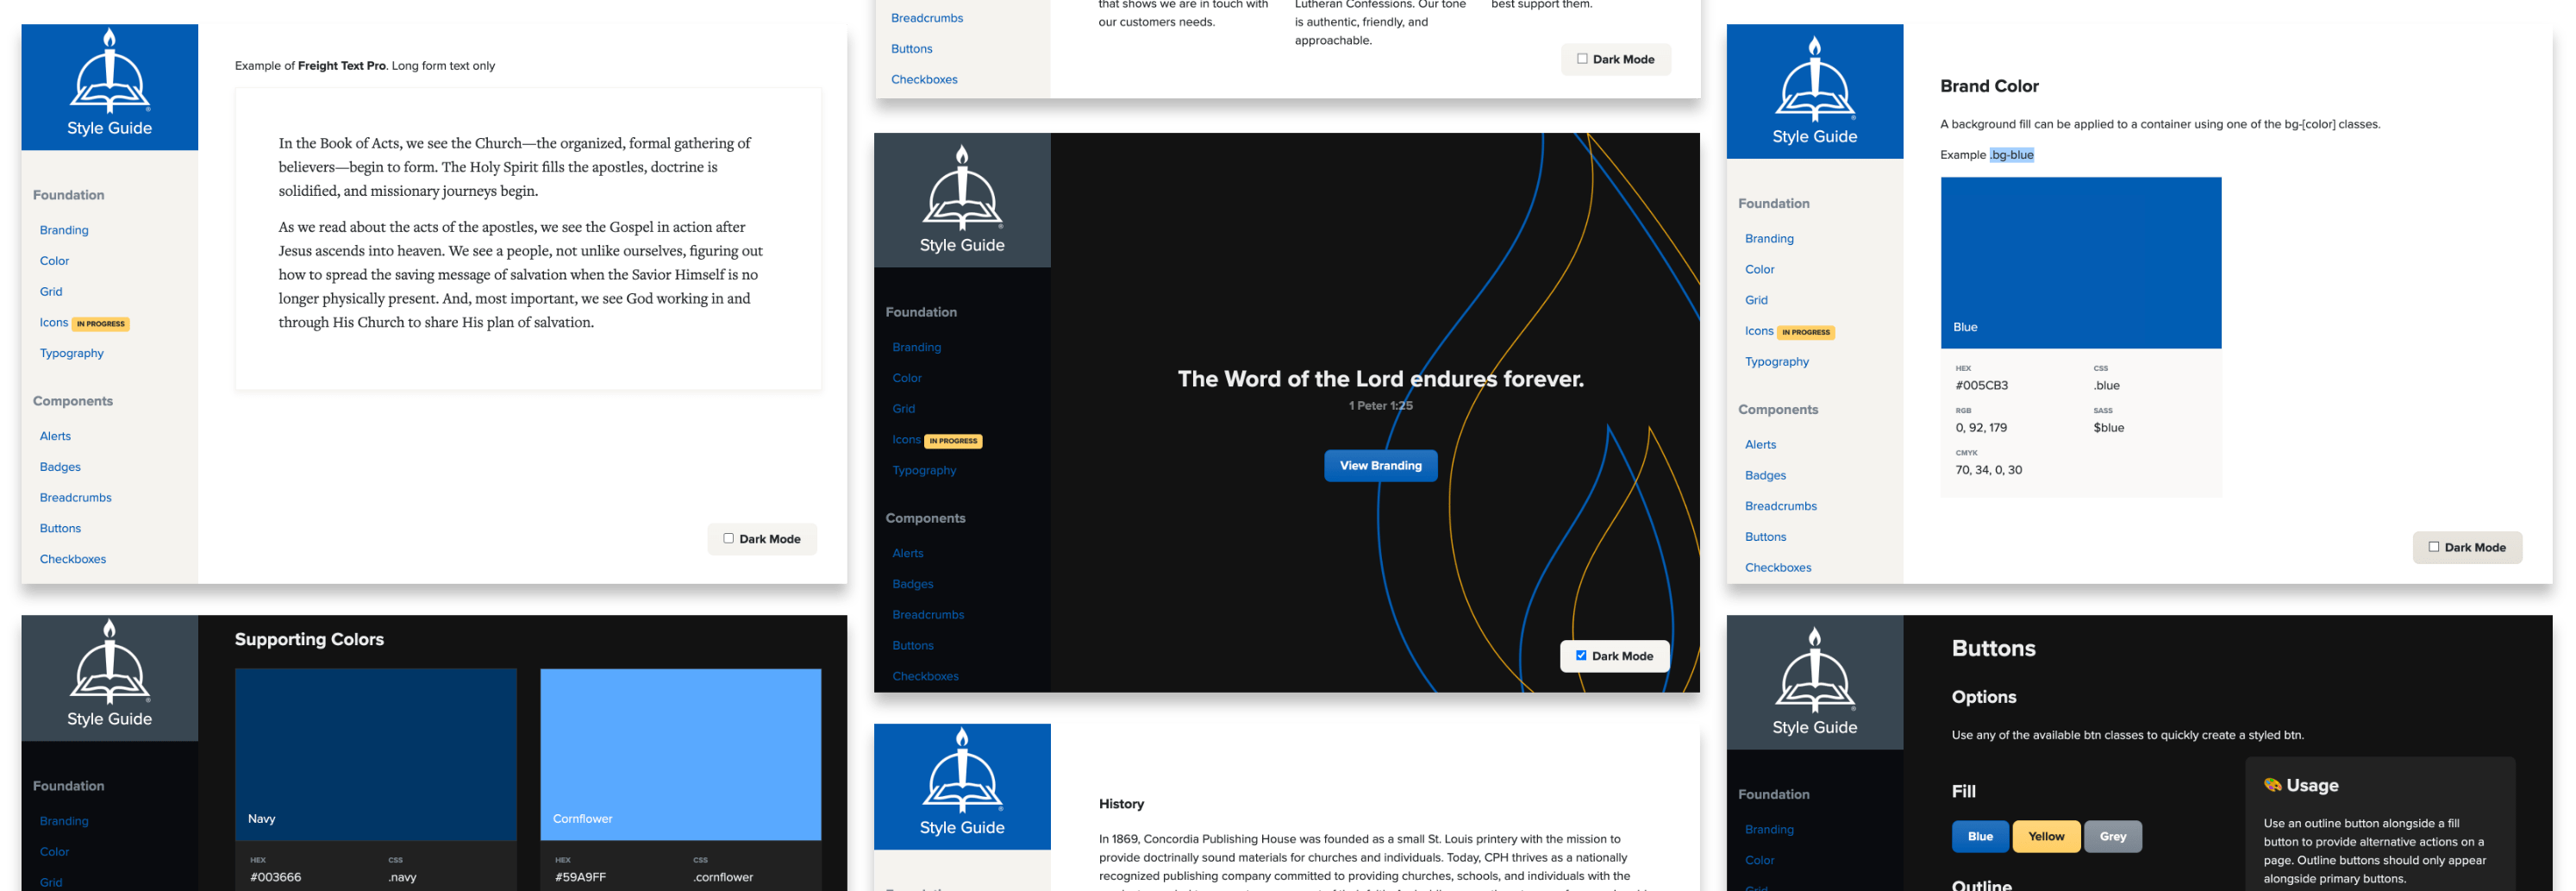Viewport: 2576px width, 891px height.
Task: Open Breadcrumbs in the Freight Text Pro sidebar
Action: pyautogui.click(x=76, y=498)
